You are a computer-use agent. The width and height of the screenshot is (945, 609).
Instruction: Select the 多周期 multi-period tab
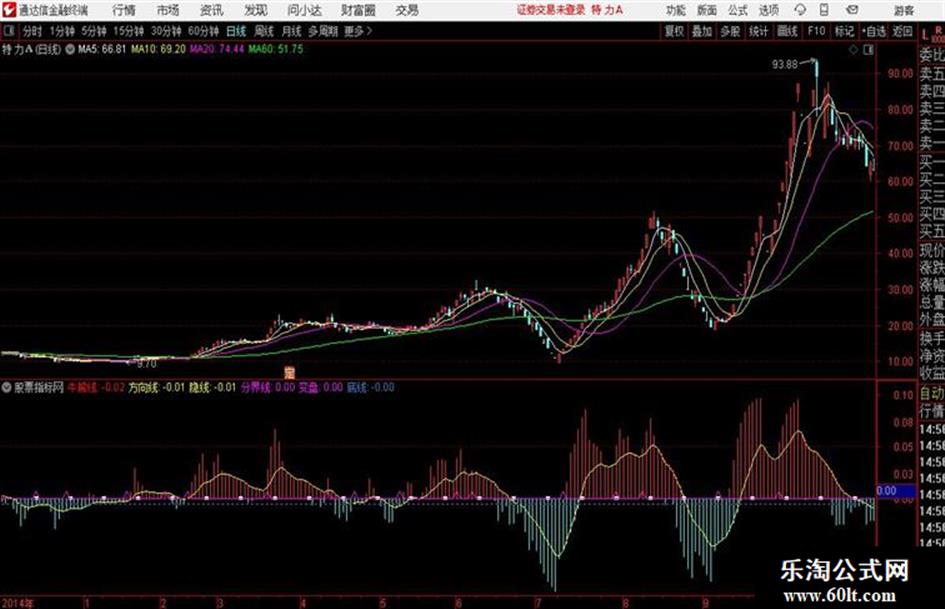click(322, 31)
